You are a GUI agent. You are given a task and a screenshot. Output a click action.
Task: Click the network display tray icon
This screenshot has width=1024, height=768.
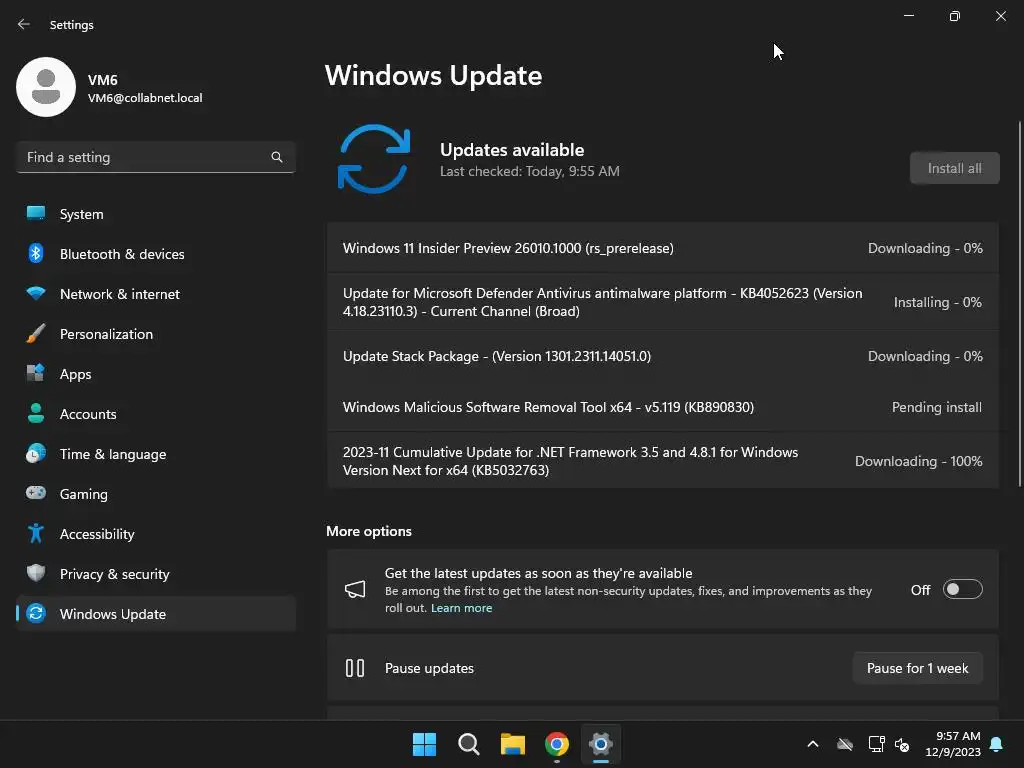(876, 744)
